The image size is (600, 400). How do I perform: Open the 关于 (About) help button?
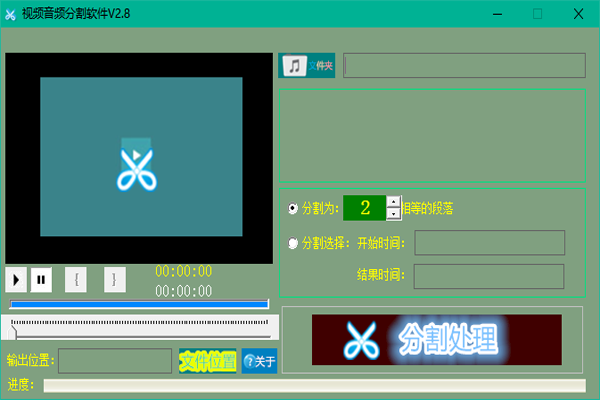tap(260, 361)
